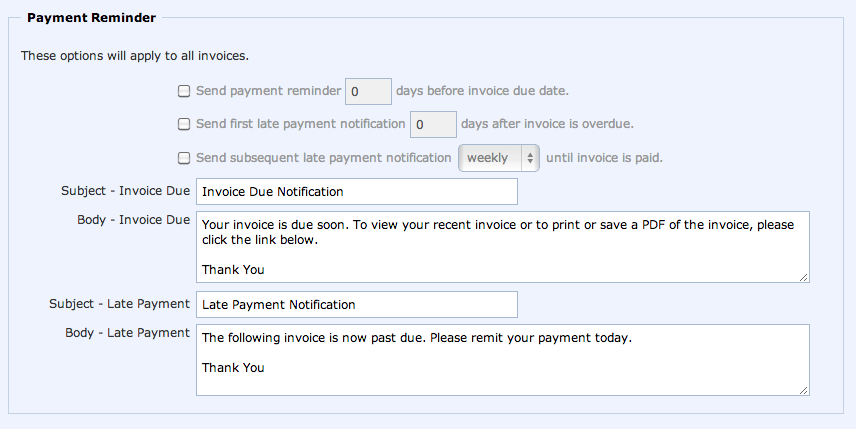The height and width of the screenshot is (429, 856).
Task: Tick the first late payment notification checkbox
Action: 184,125
